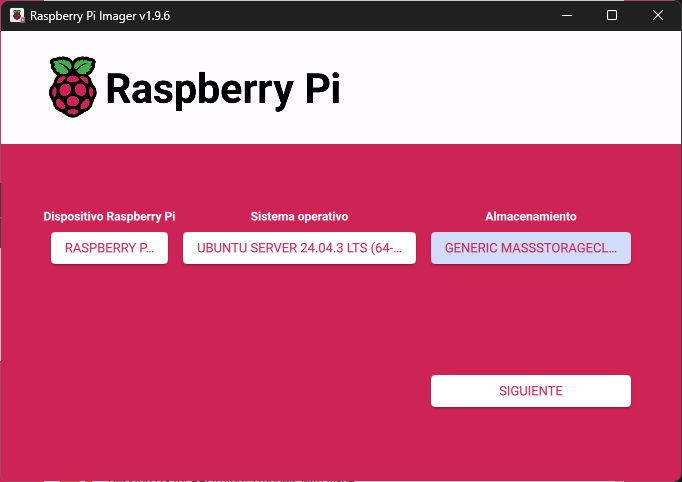The height and width of the screenshot is (482, 682).
Task: Open the Ubuntu Server OS selection
Action: click(299, 248)
